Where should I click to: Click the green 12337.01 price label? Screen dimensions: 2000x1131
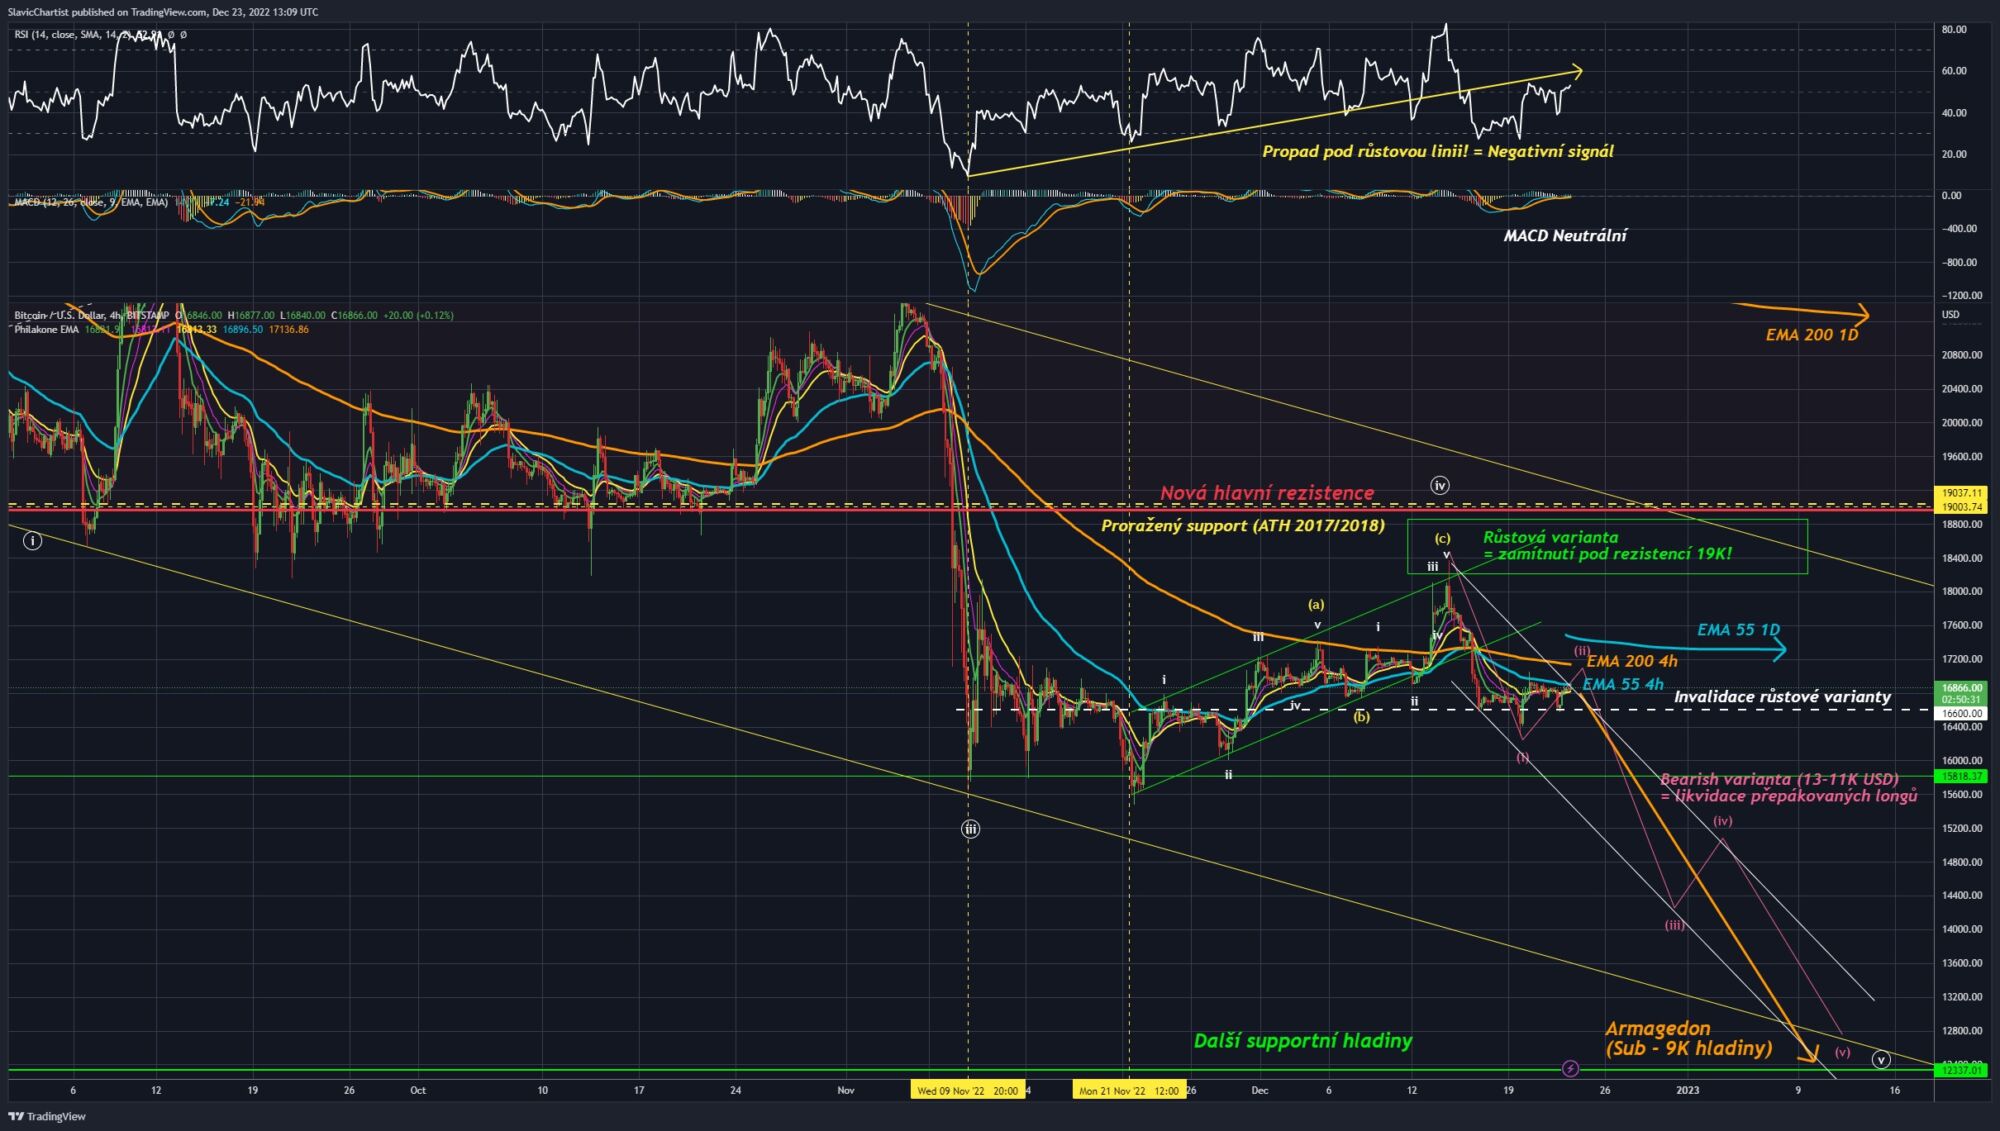click(1962, 1070)
